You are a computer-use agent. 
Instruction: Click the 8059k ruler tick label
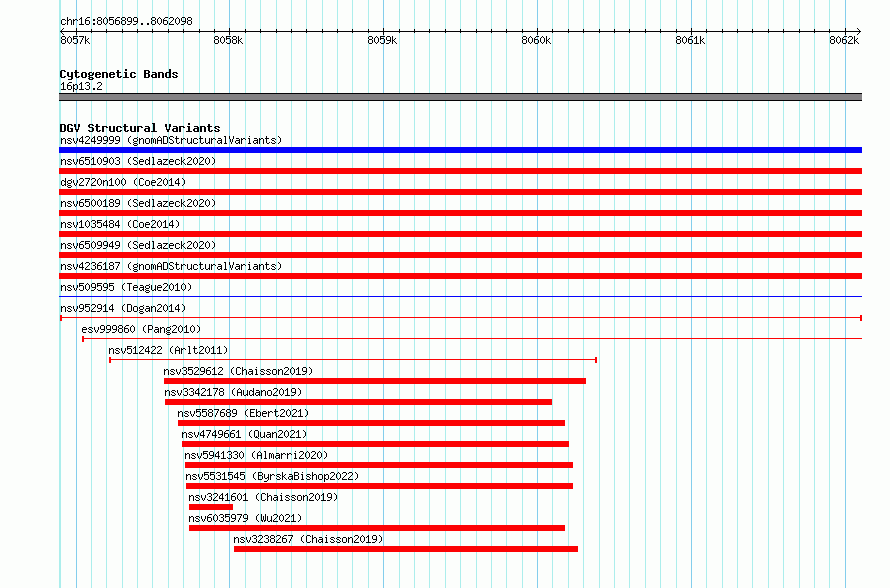tap(382, 40)
